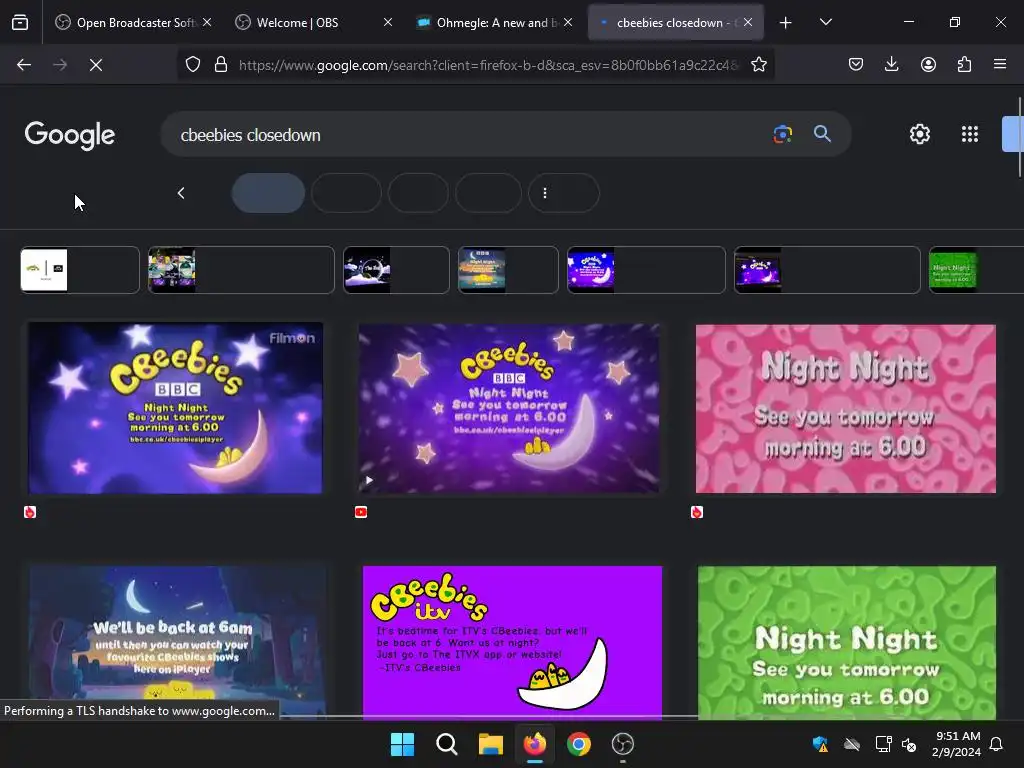Click source icon under the pink image
This screenshot has height=768, width=1024.
[x=697, y=512]
